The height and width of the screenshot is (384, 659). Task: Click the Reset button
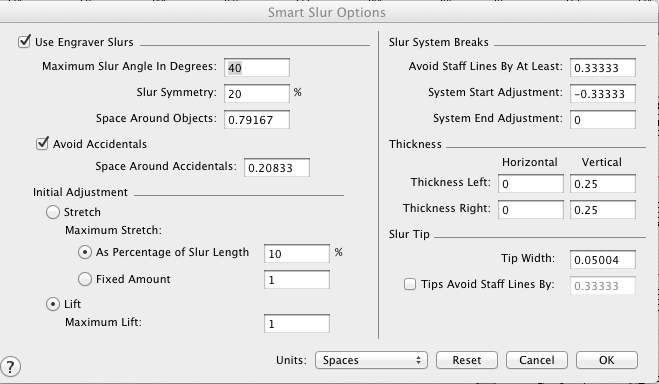467,360
